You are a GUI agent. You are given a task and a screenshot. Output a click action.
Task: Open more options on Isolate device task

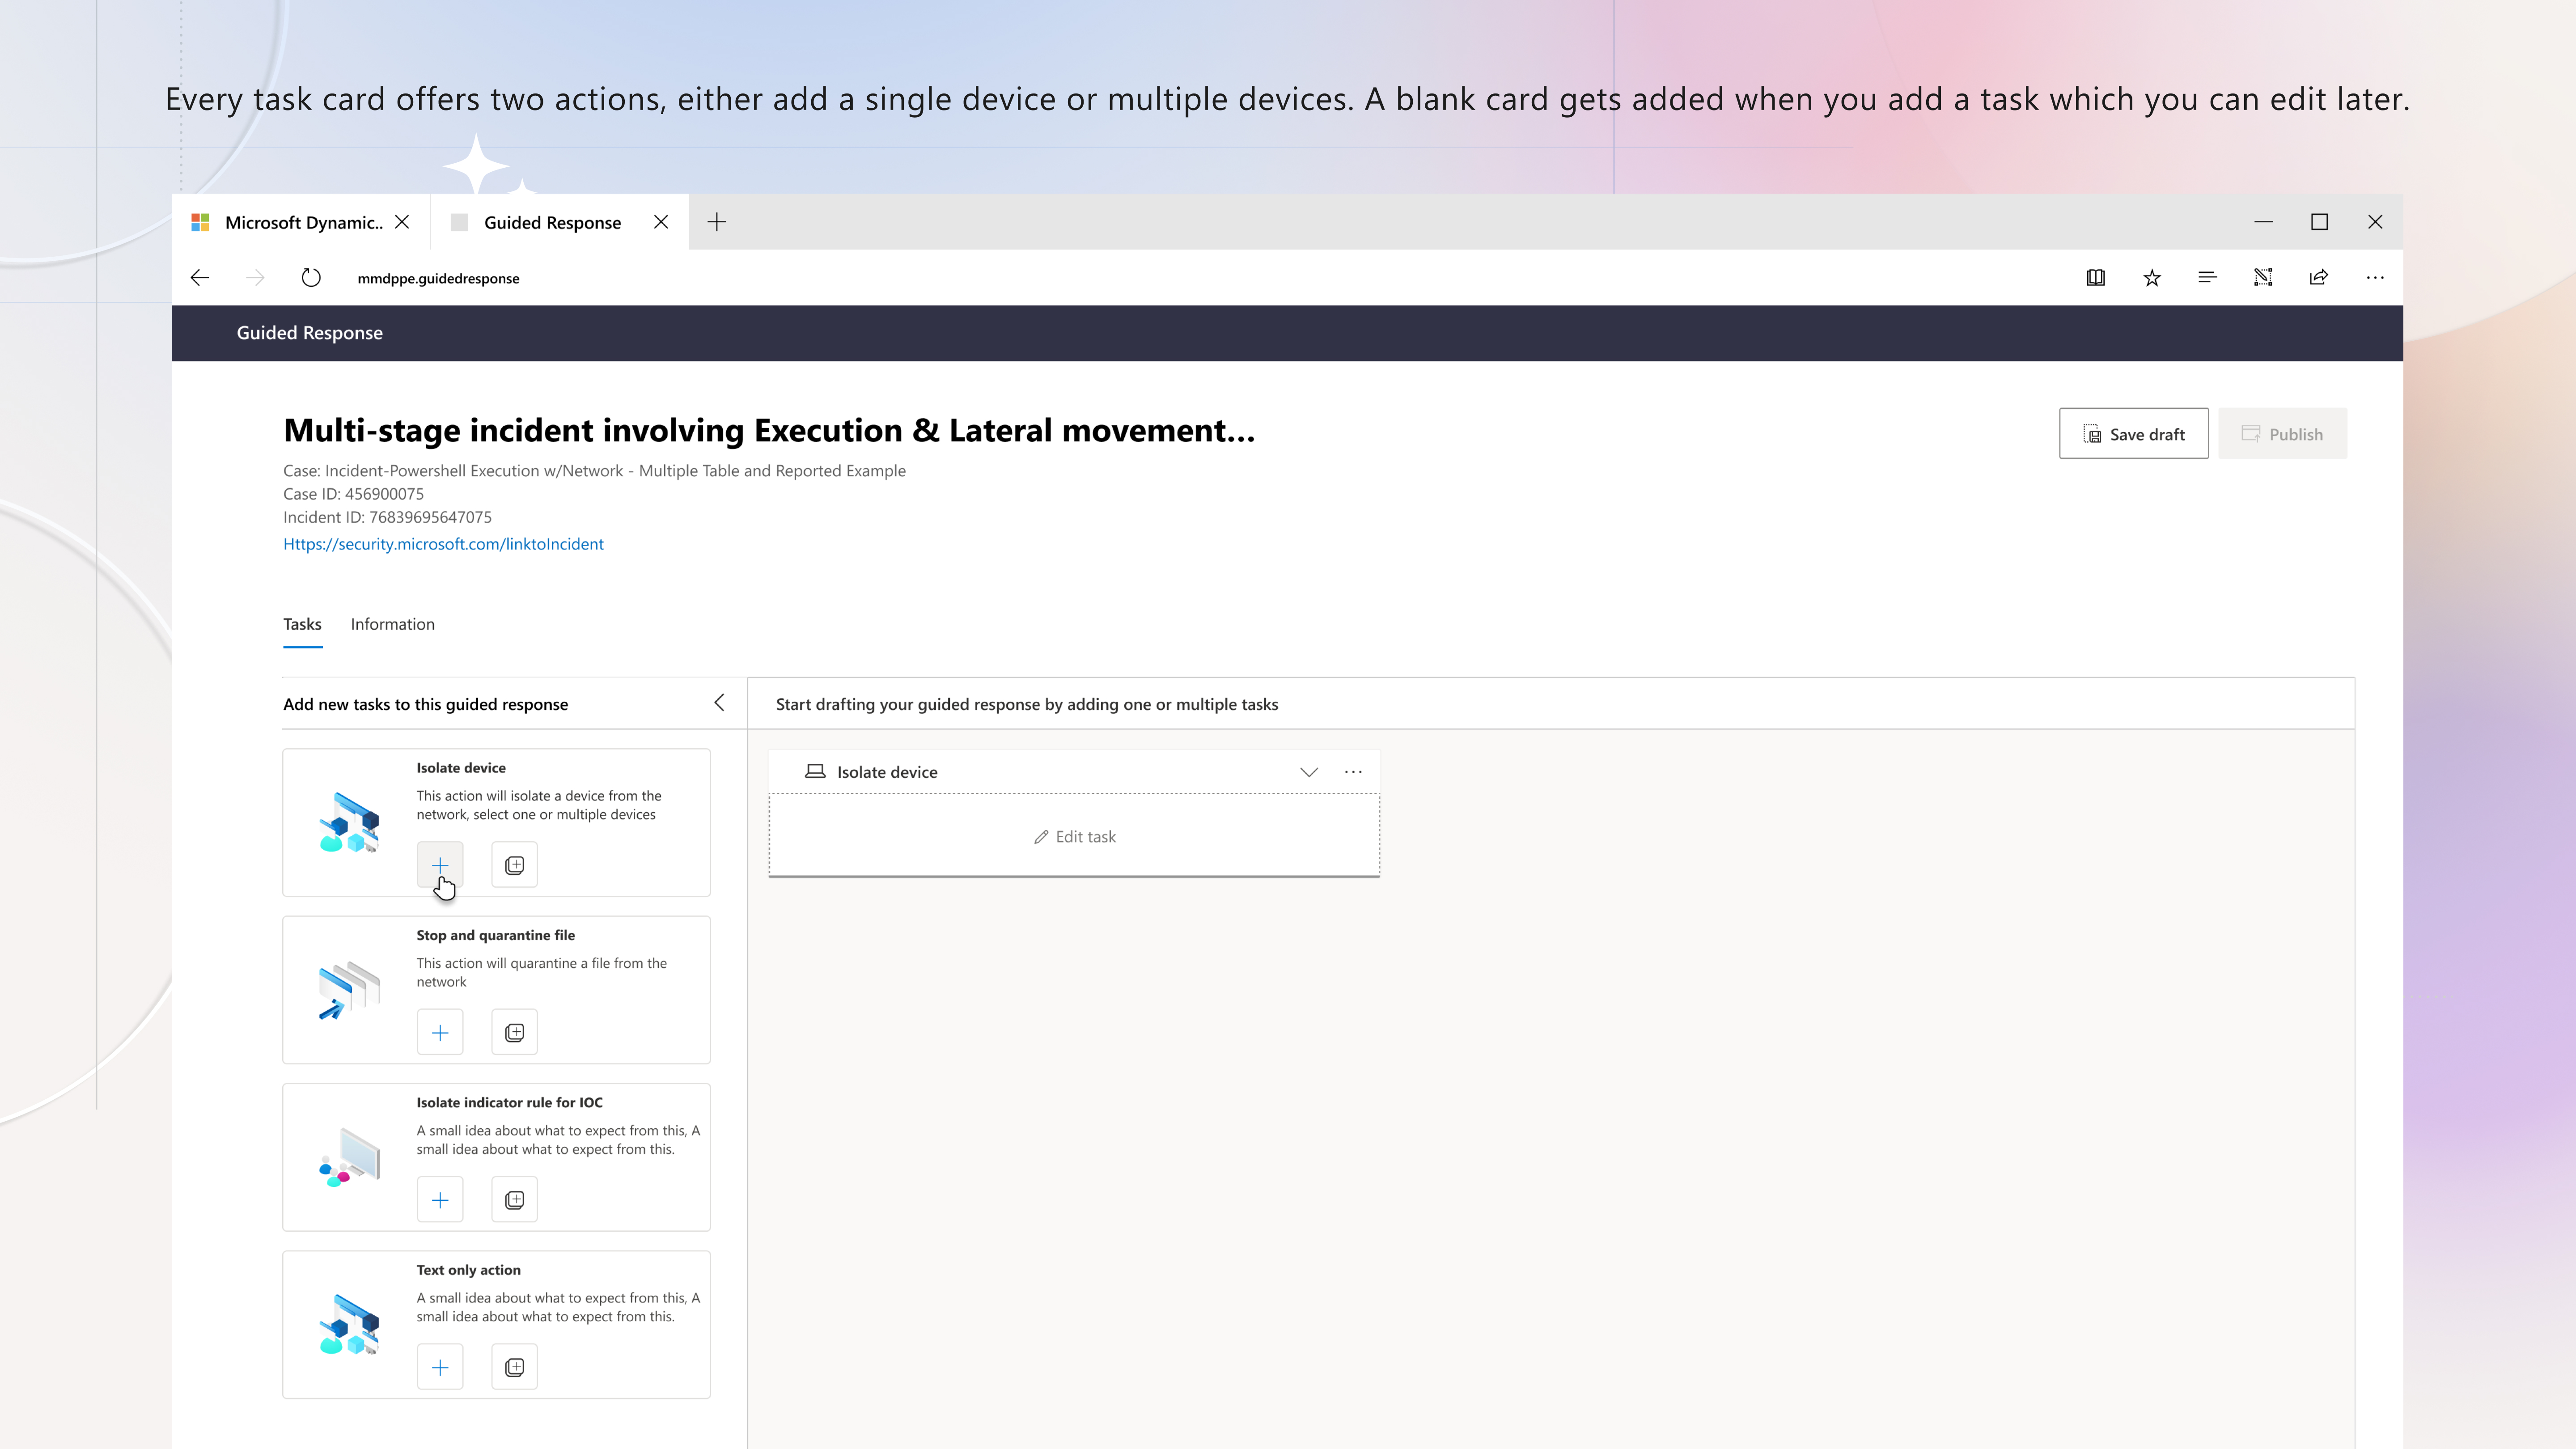[x=1353, y=772]
